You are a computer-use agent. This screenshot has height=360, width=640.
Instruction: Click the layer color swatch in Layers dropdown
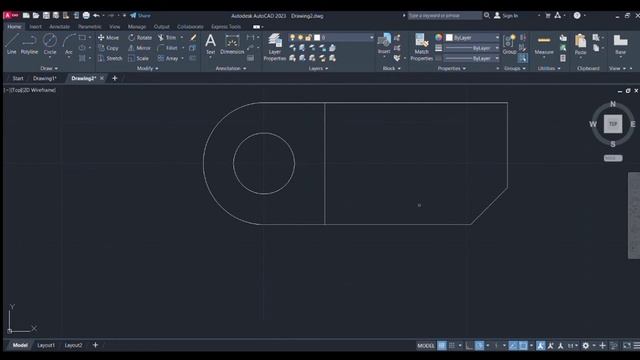click(317, 38)
